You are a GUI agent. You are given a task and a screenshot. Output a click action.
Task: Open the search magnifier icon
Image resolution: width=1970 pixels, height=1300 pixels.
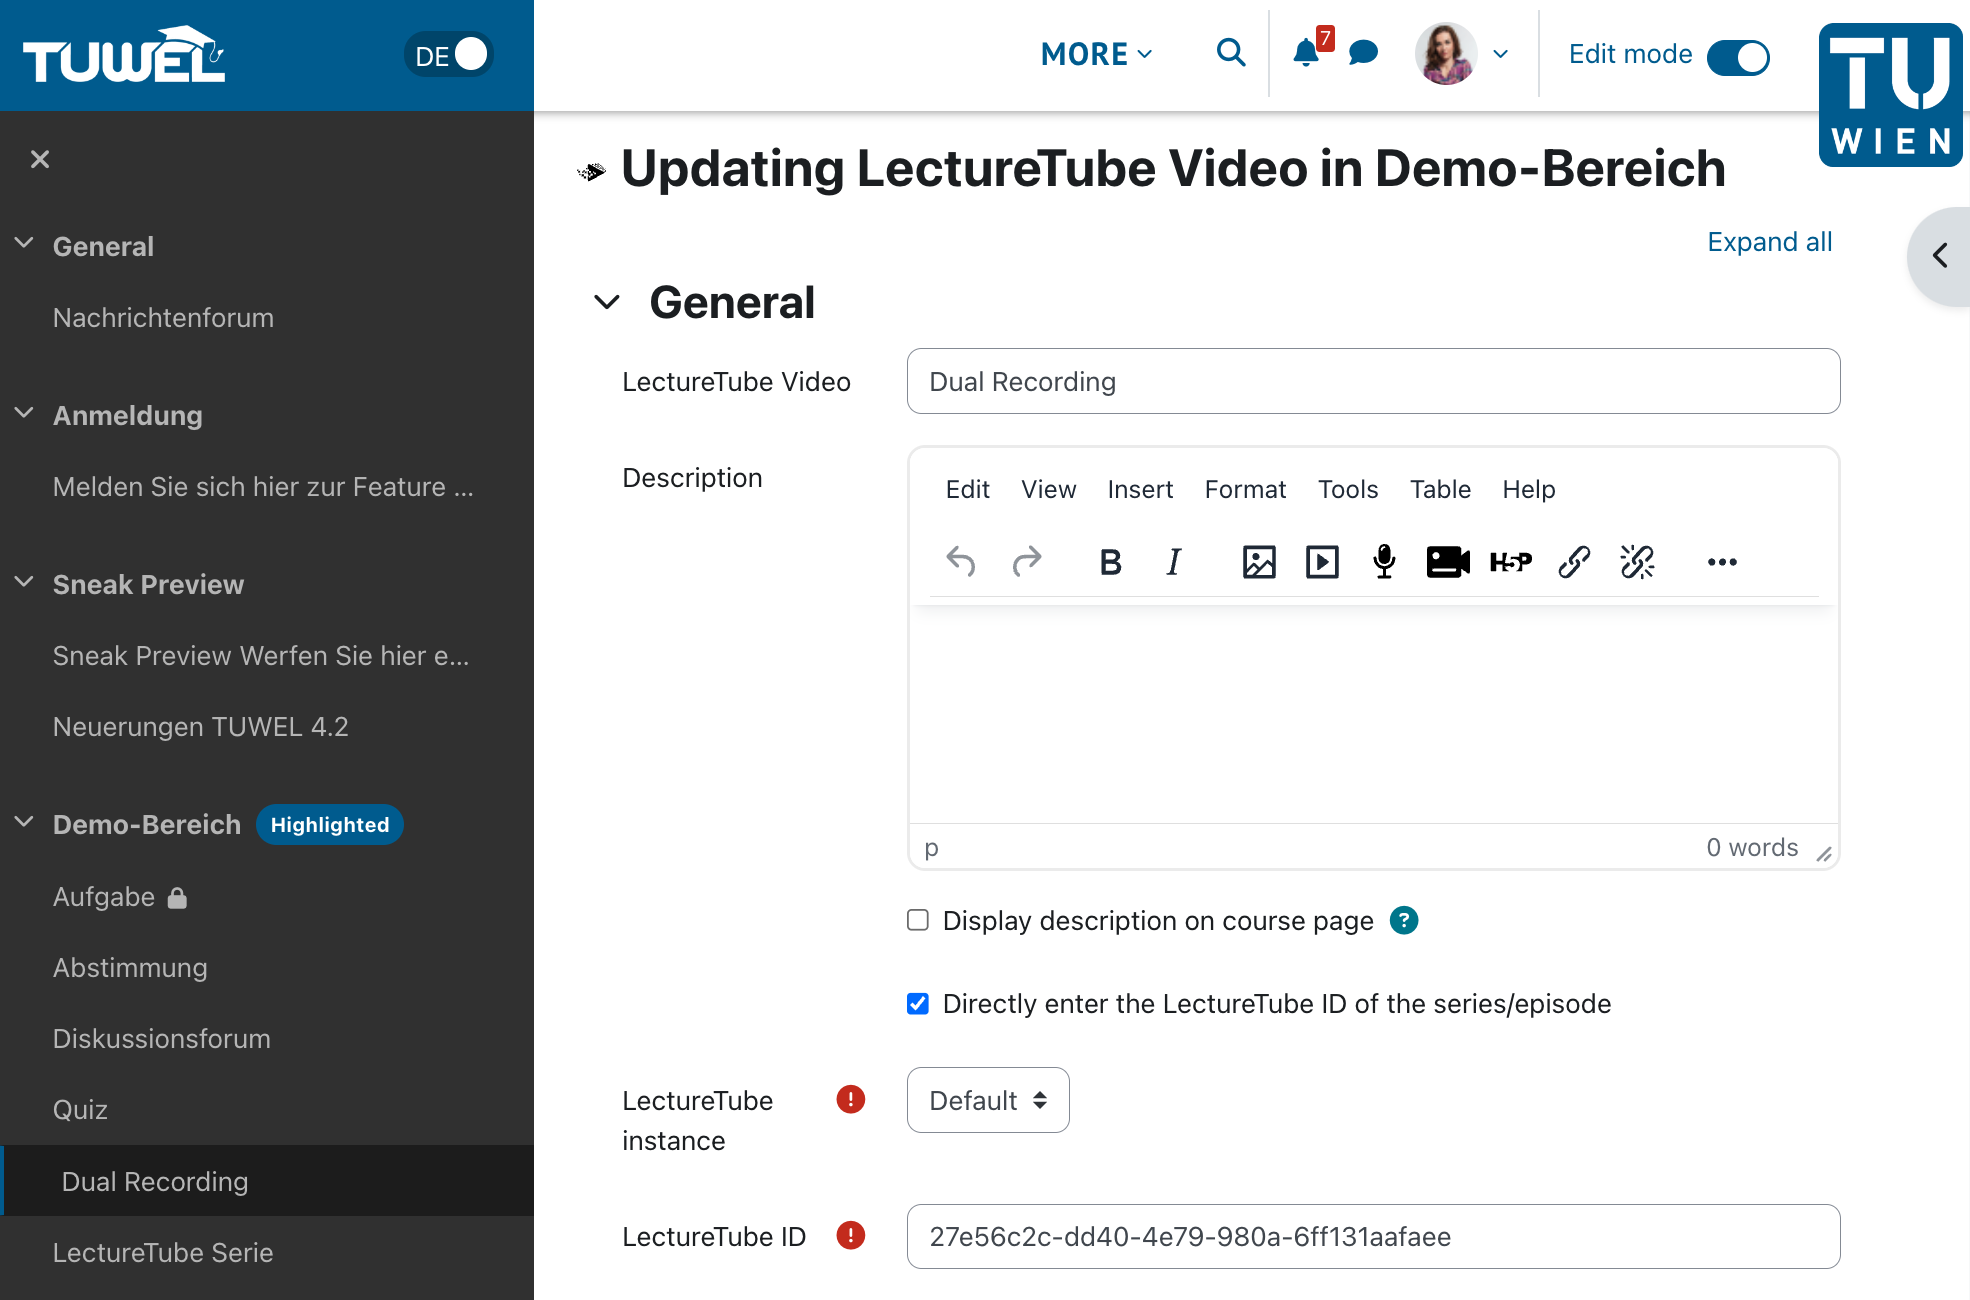[x=1231, y=53]
